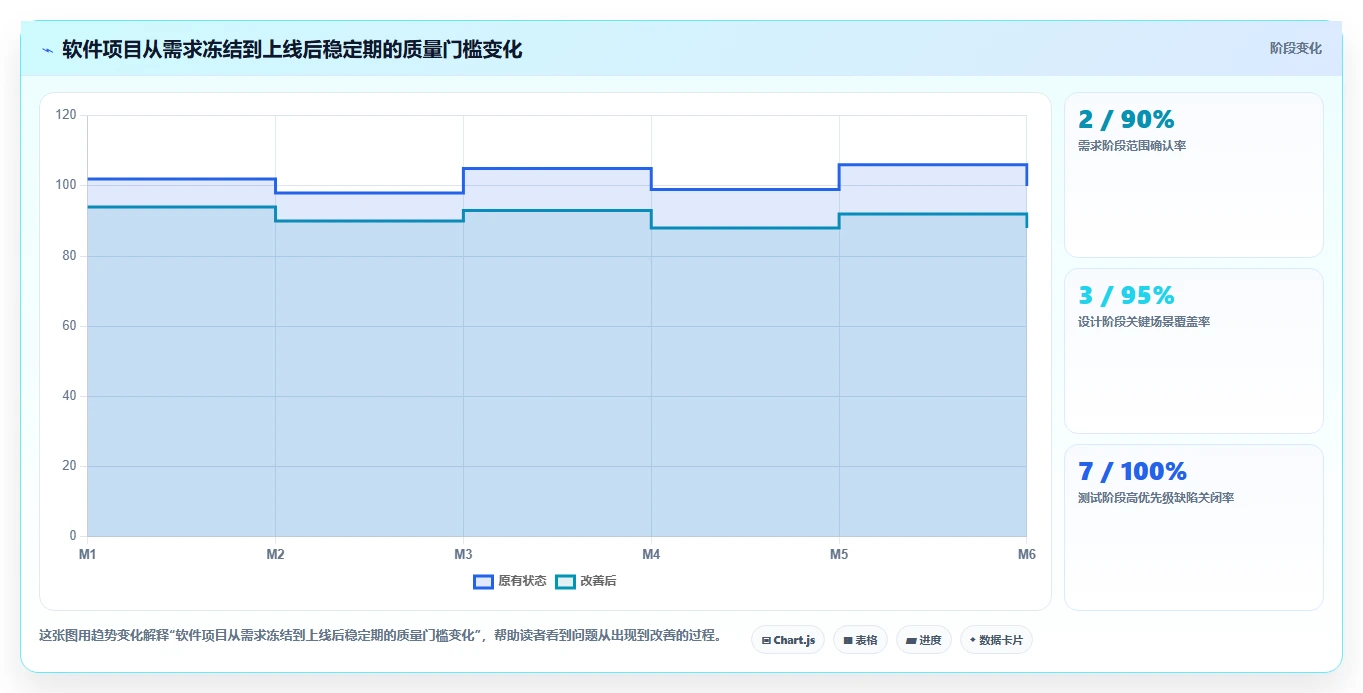
Task: Click the chart description sentence below the chart
Action: 380,636
